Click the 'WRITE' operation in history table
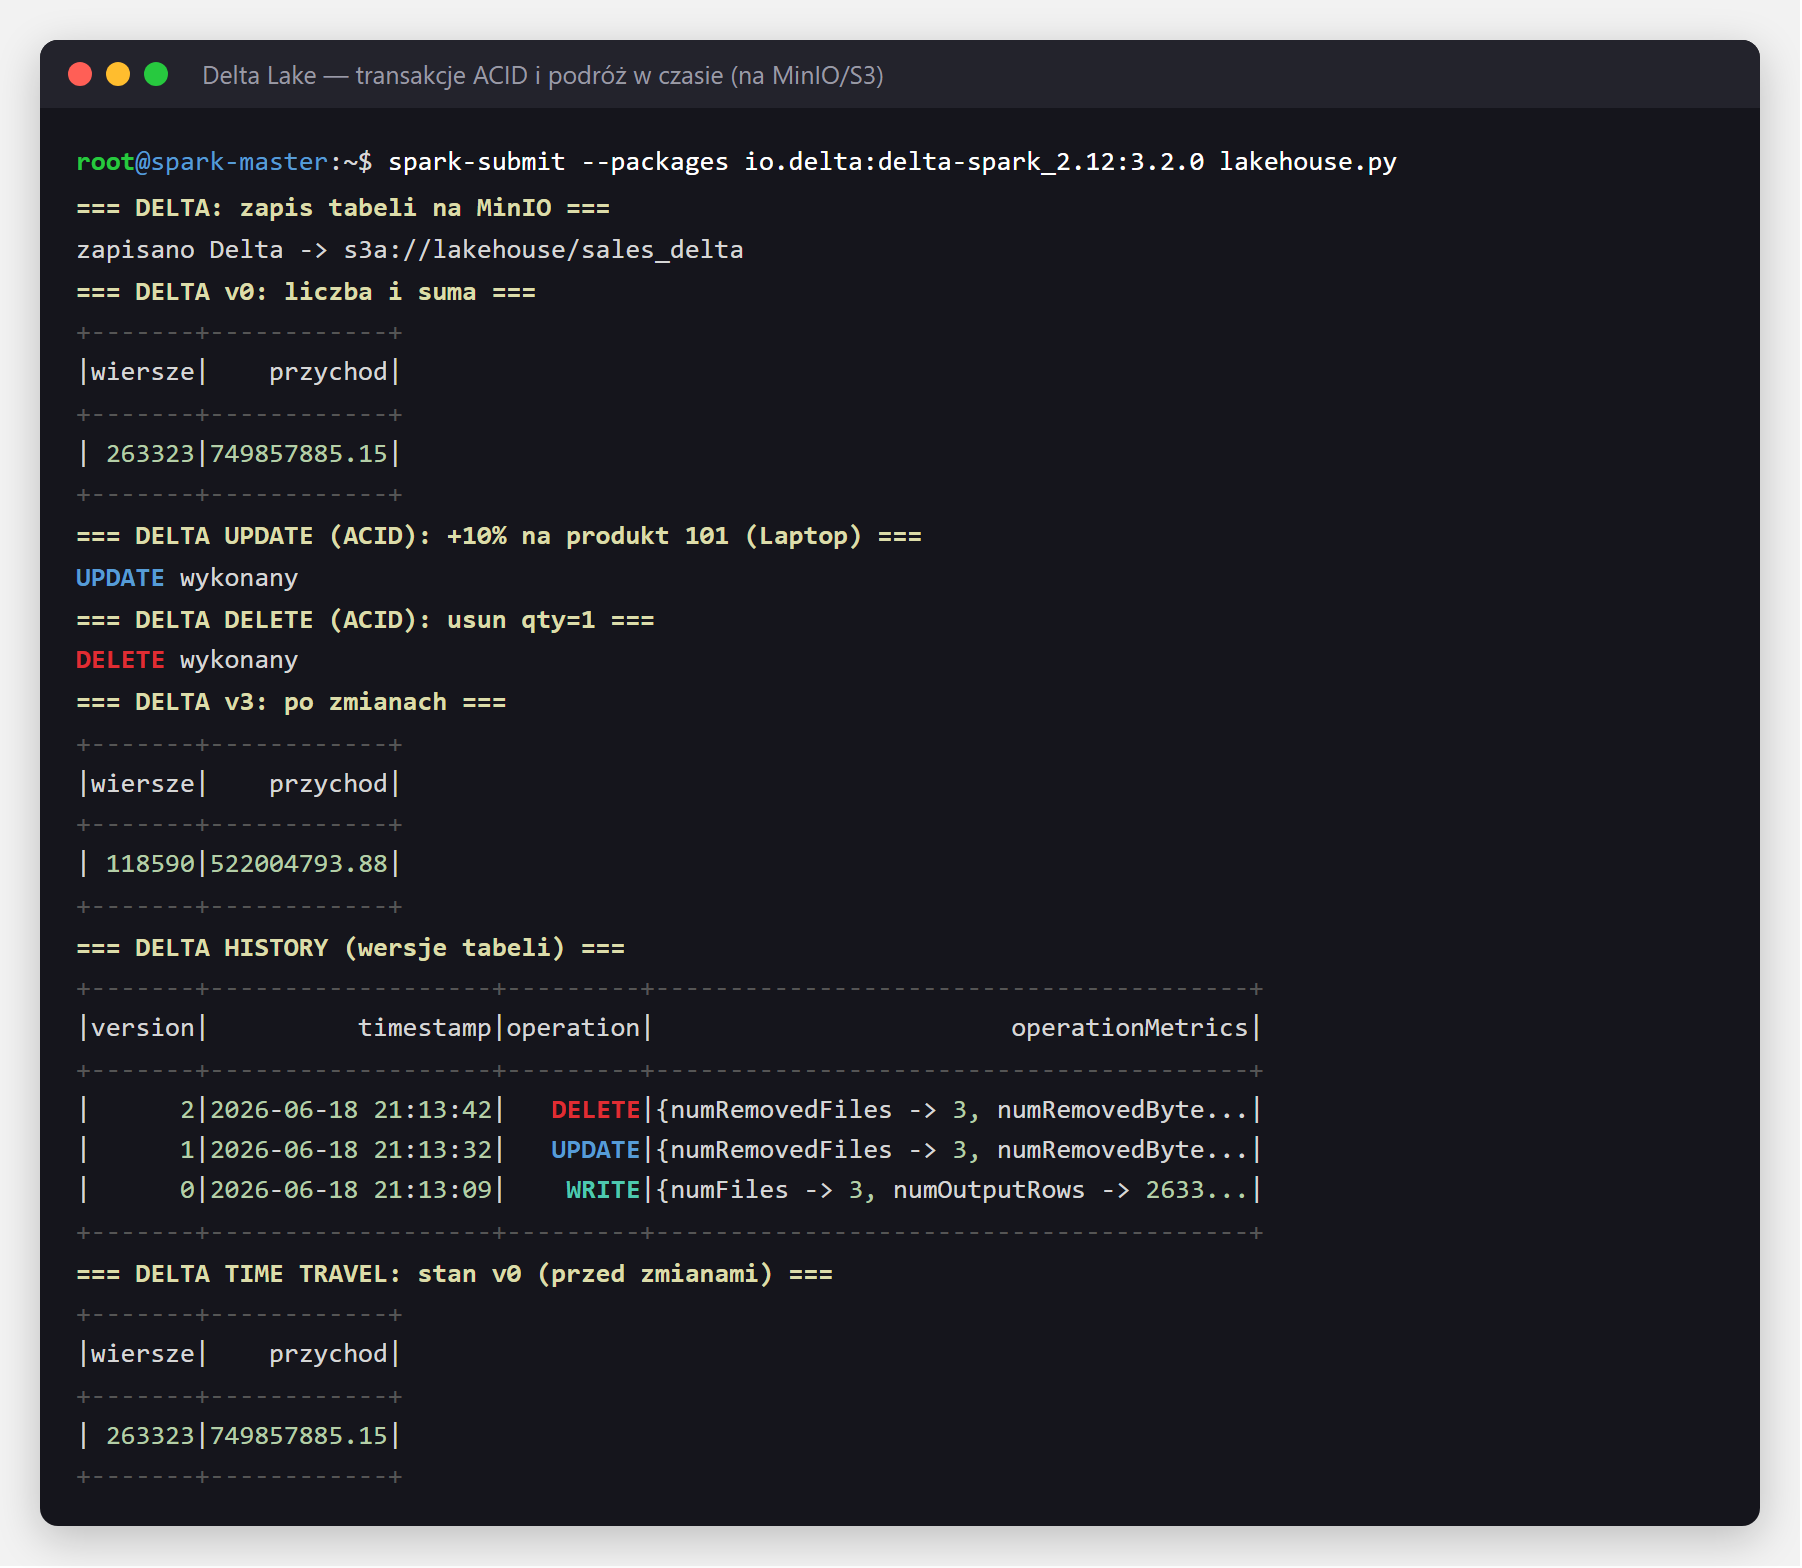 [x=603, y=1190]
